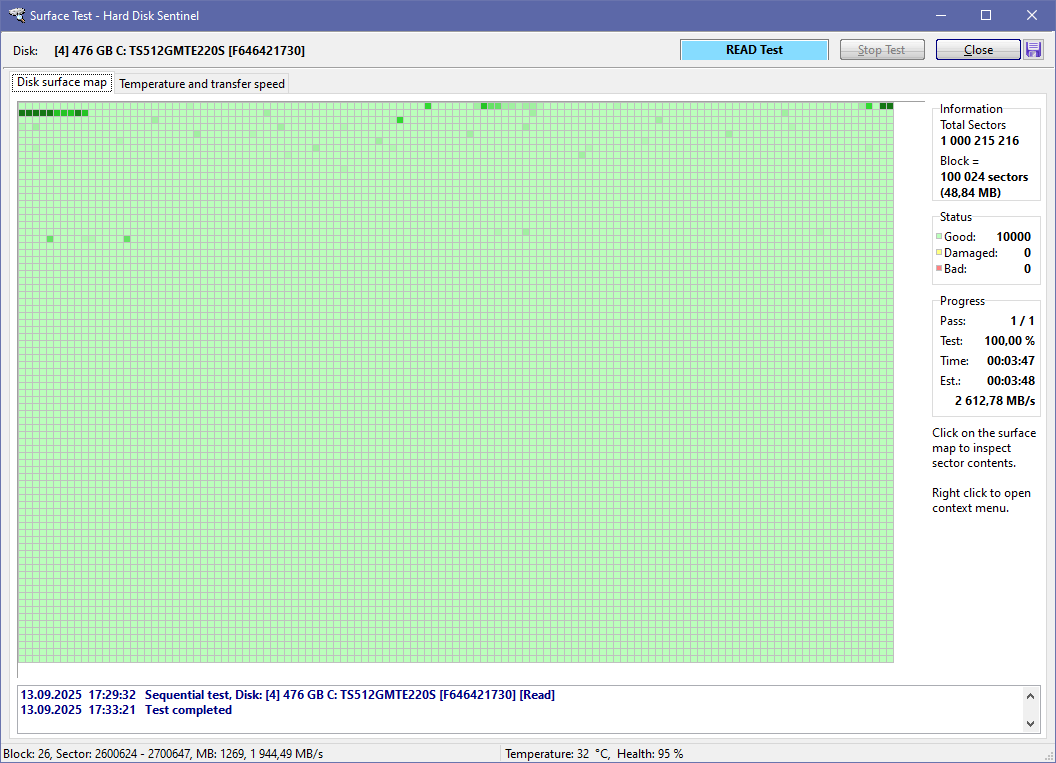Start the READ Test
The image size is (1056, 763).
[753, 48]
